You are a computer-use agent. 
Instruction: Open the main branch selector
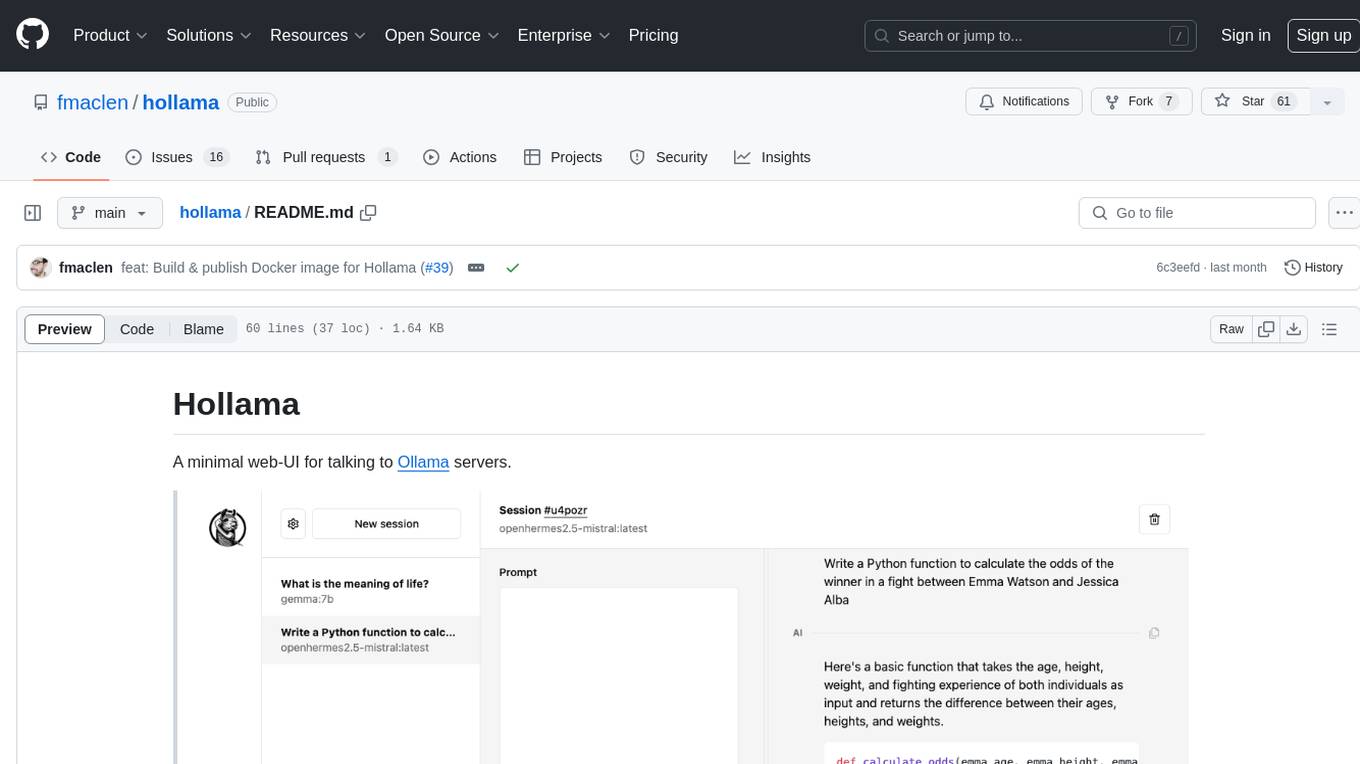tap(110, 213)
